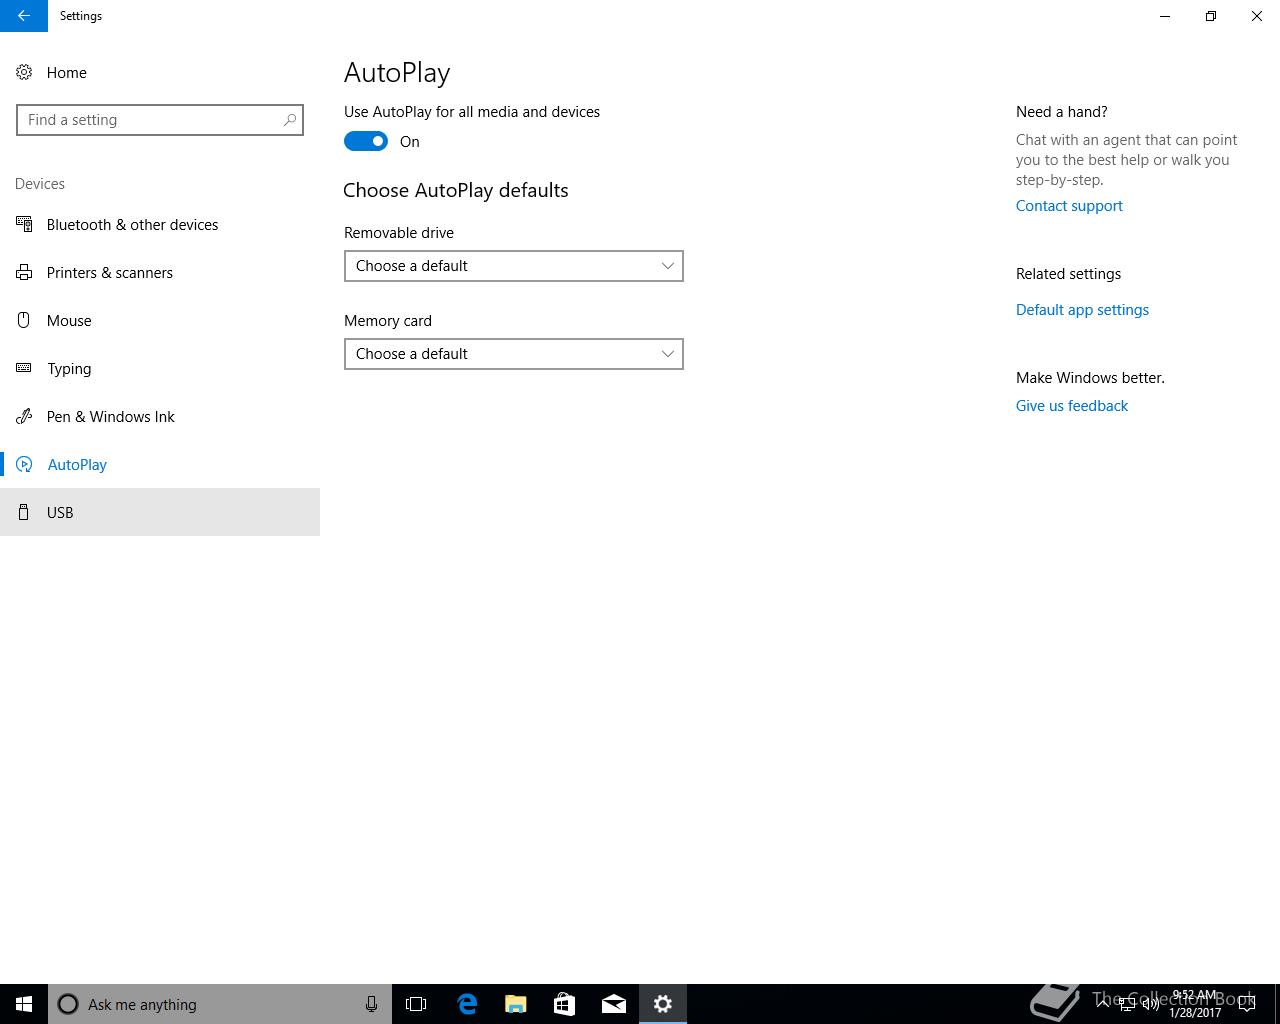The image size is (1280, 1024).
Task: Launch Microsoft Edge from the taskbar
Action: click(x=466, y=1004)
